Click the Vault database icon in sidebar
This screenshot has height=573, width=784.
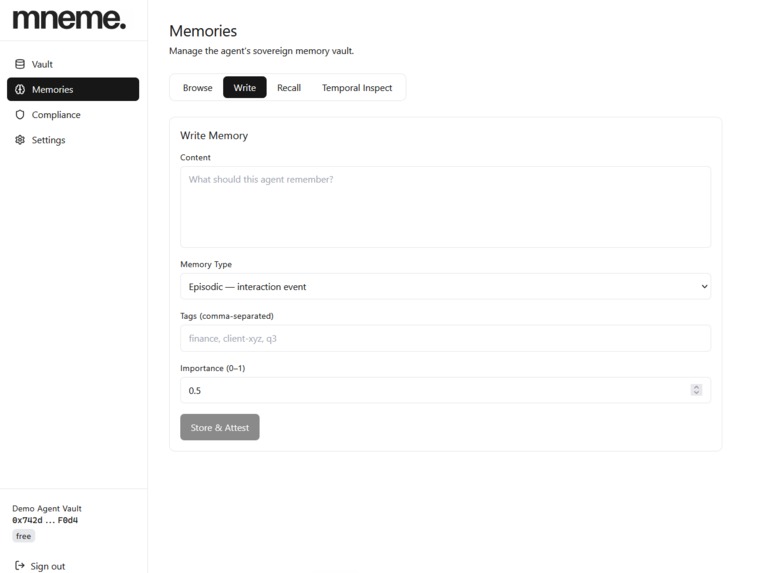pyautogui.click(x=20, y=64)
